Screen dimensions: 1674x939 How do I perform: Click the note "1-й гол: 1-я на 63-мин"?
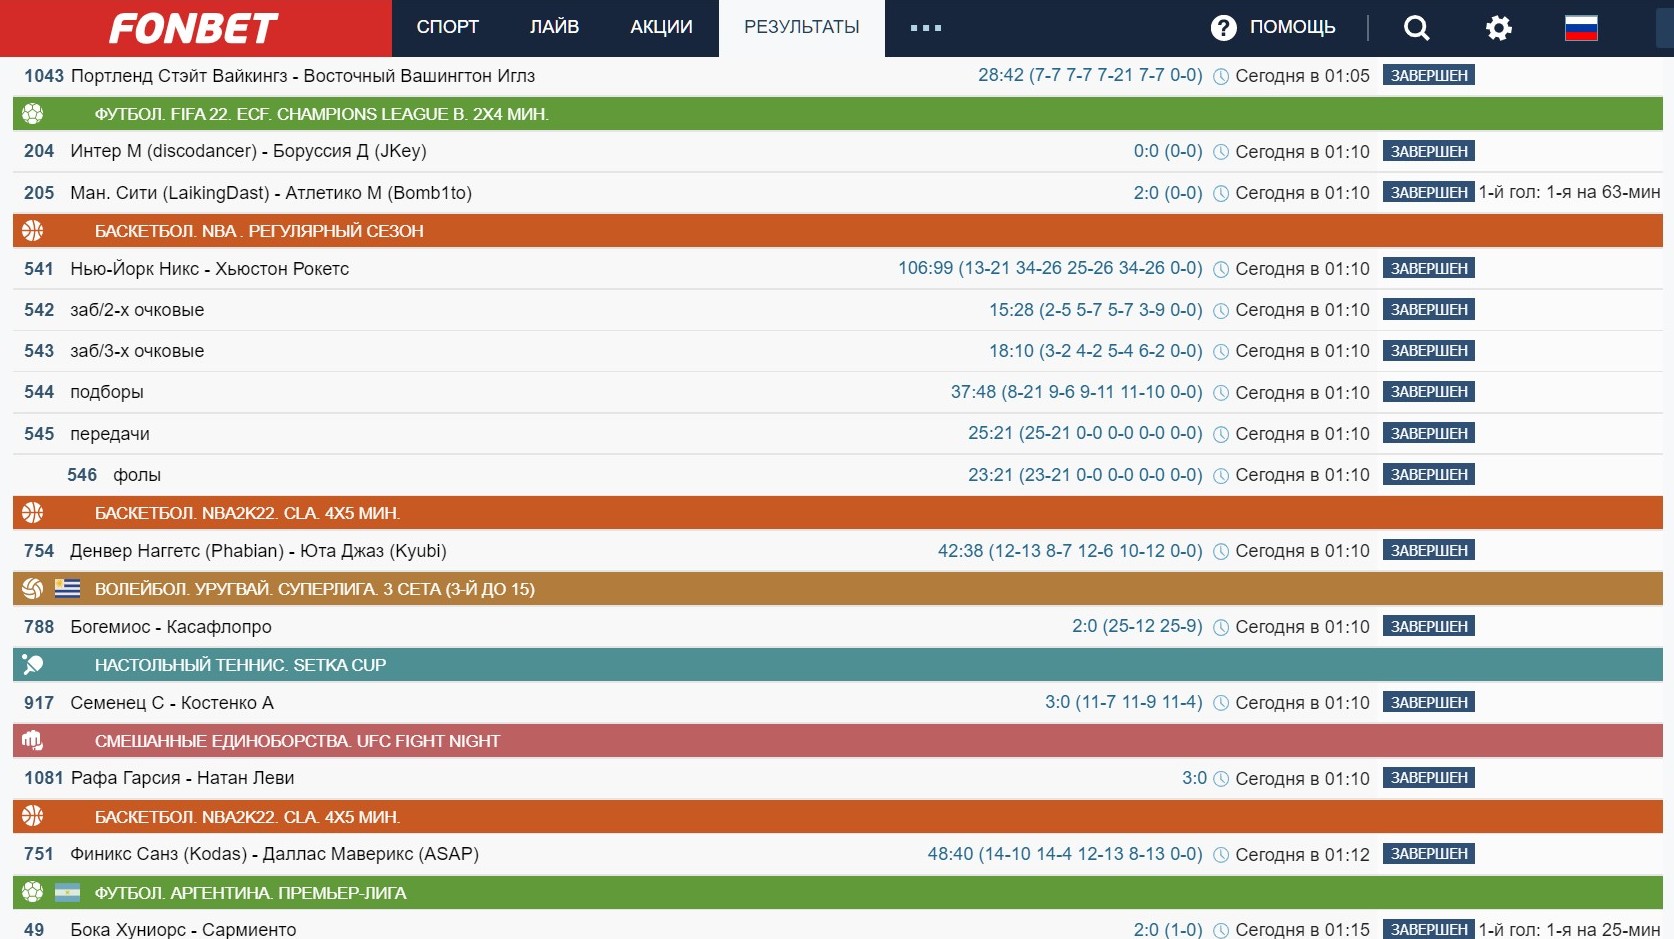[1570, 192]
